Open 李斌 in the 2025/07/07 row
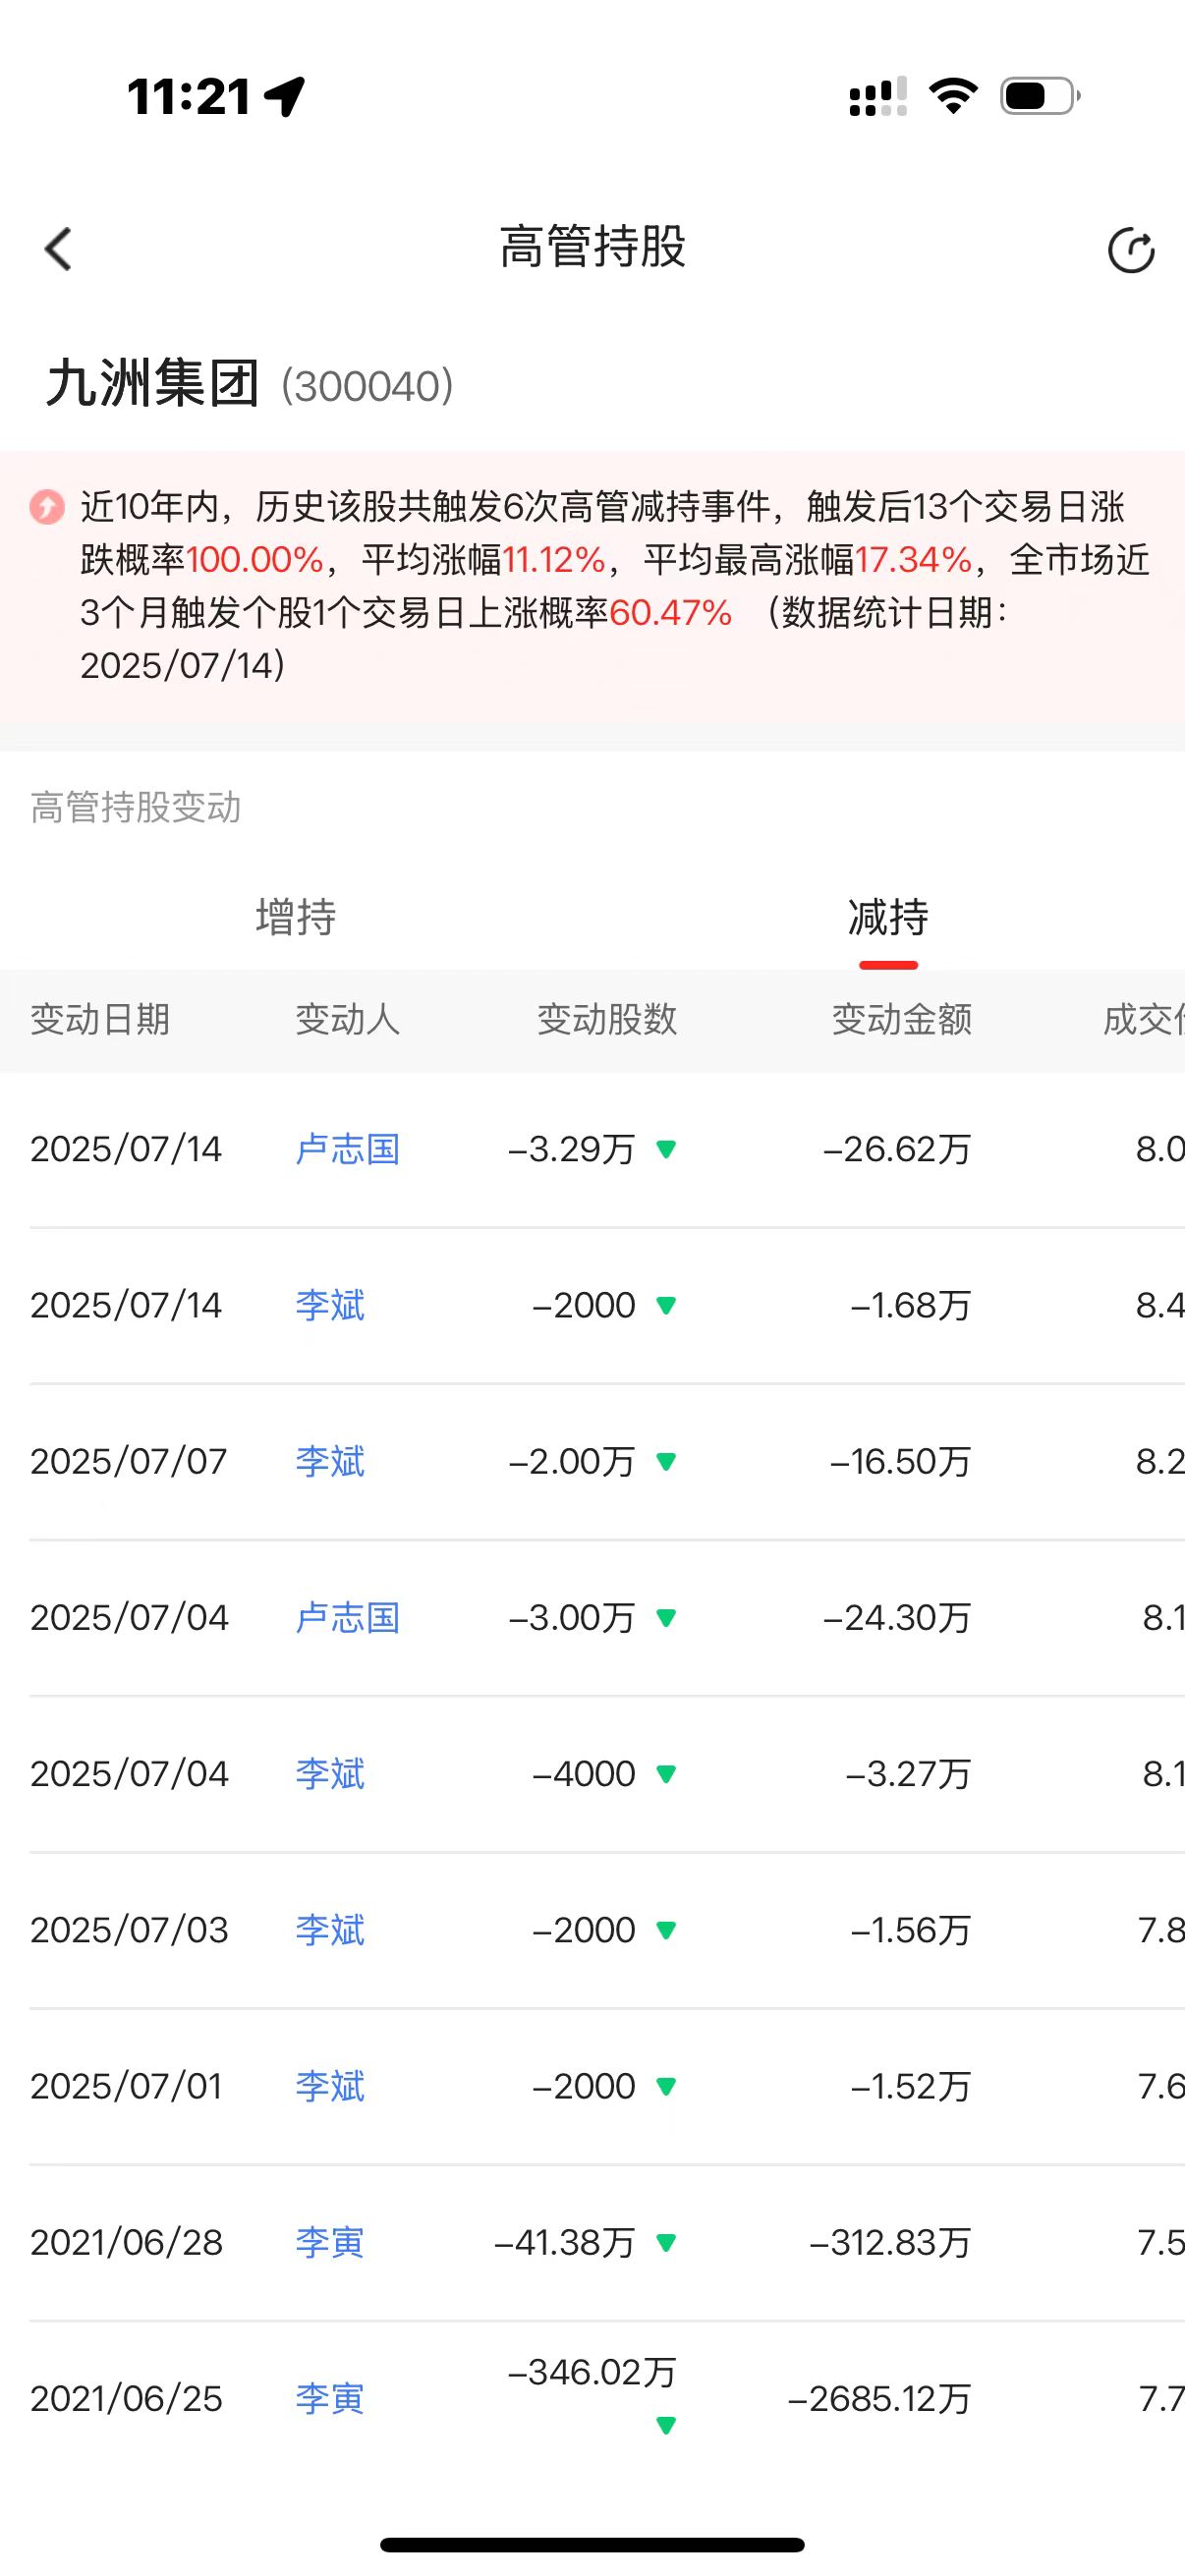Screen dimensions: 1185x2576 click(x=330, y=1462)
